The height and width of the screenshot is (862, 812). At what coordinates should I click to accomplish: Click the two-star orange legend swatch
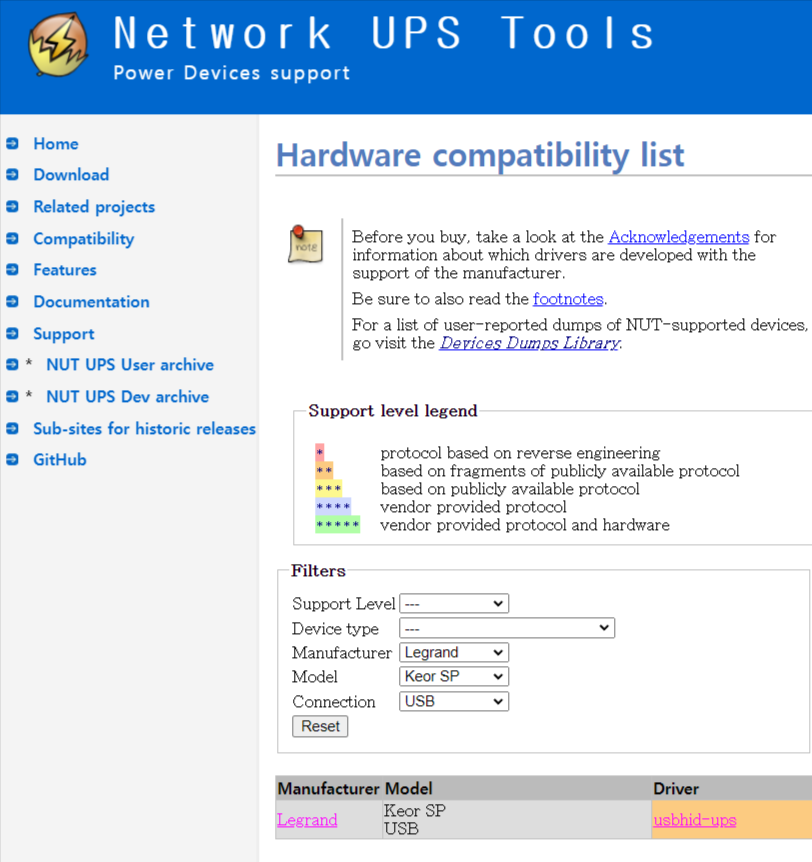click(324, 471)
